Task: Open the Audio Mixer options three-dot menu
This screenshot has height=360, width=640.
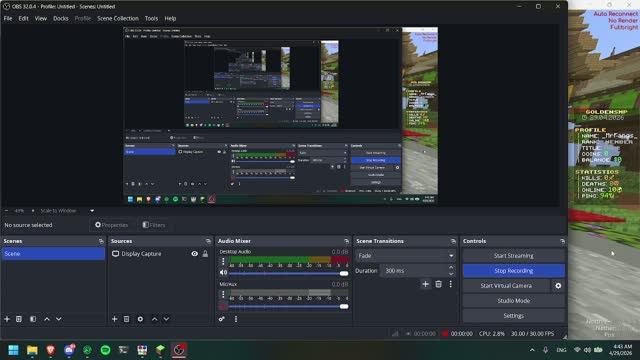Action: tap(236, 319)
